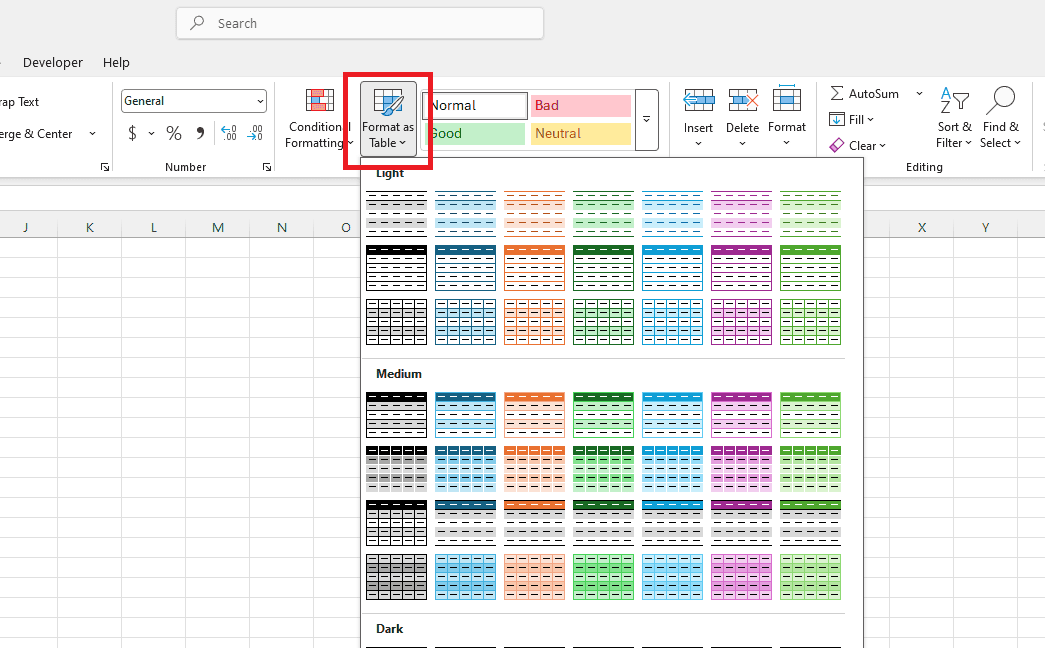1045x648 pixels.
Task: Open the Format as Table gallery
Action: pyautogui.click(x=389, y=119)
